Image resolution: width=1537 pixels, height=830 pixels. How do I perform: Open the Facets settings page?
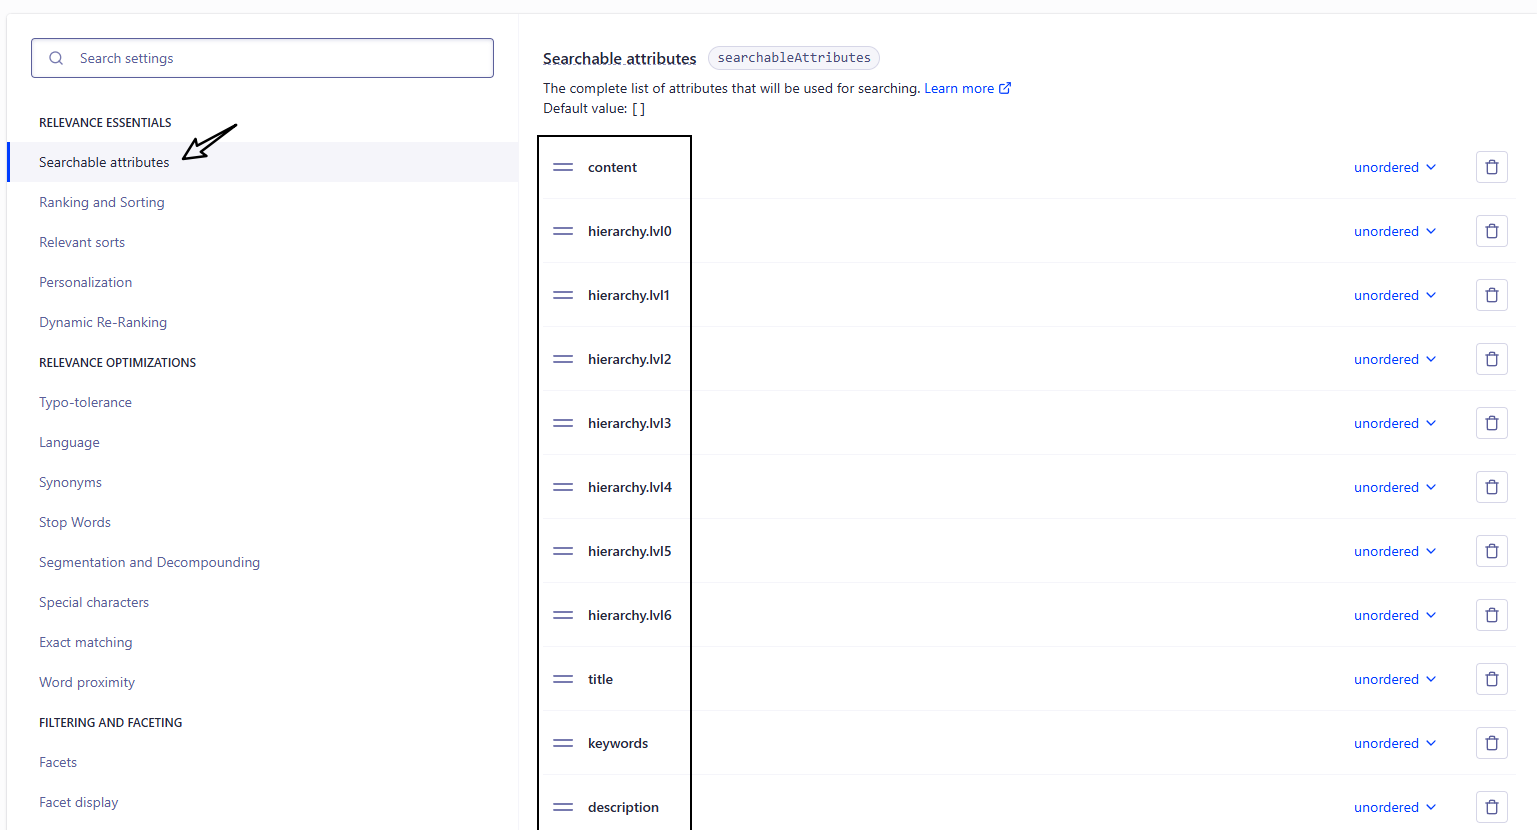pos(58,762)
